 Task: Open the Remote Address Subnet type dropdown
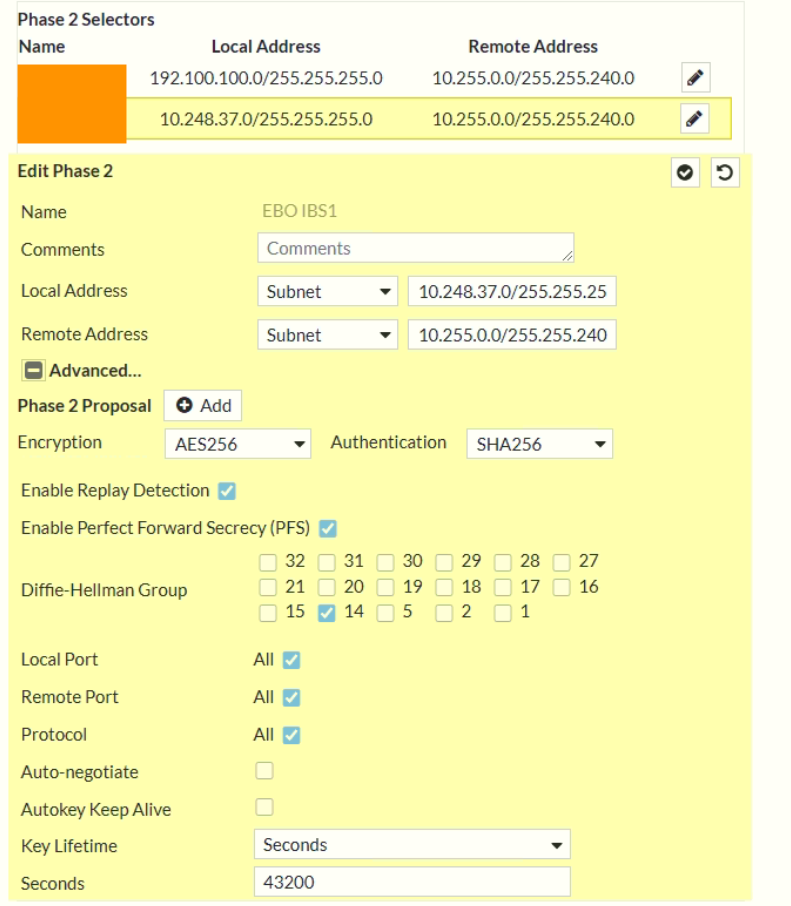(328, 335)
